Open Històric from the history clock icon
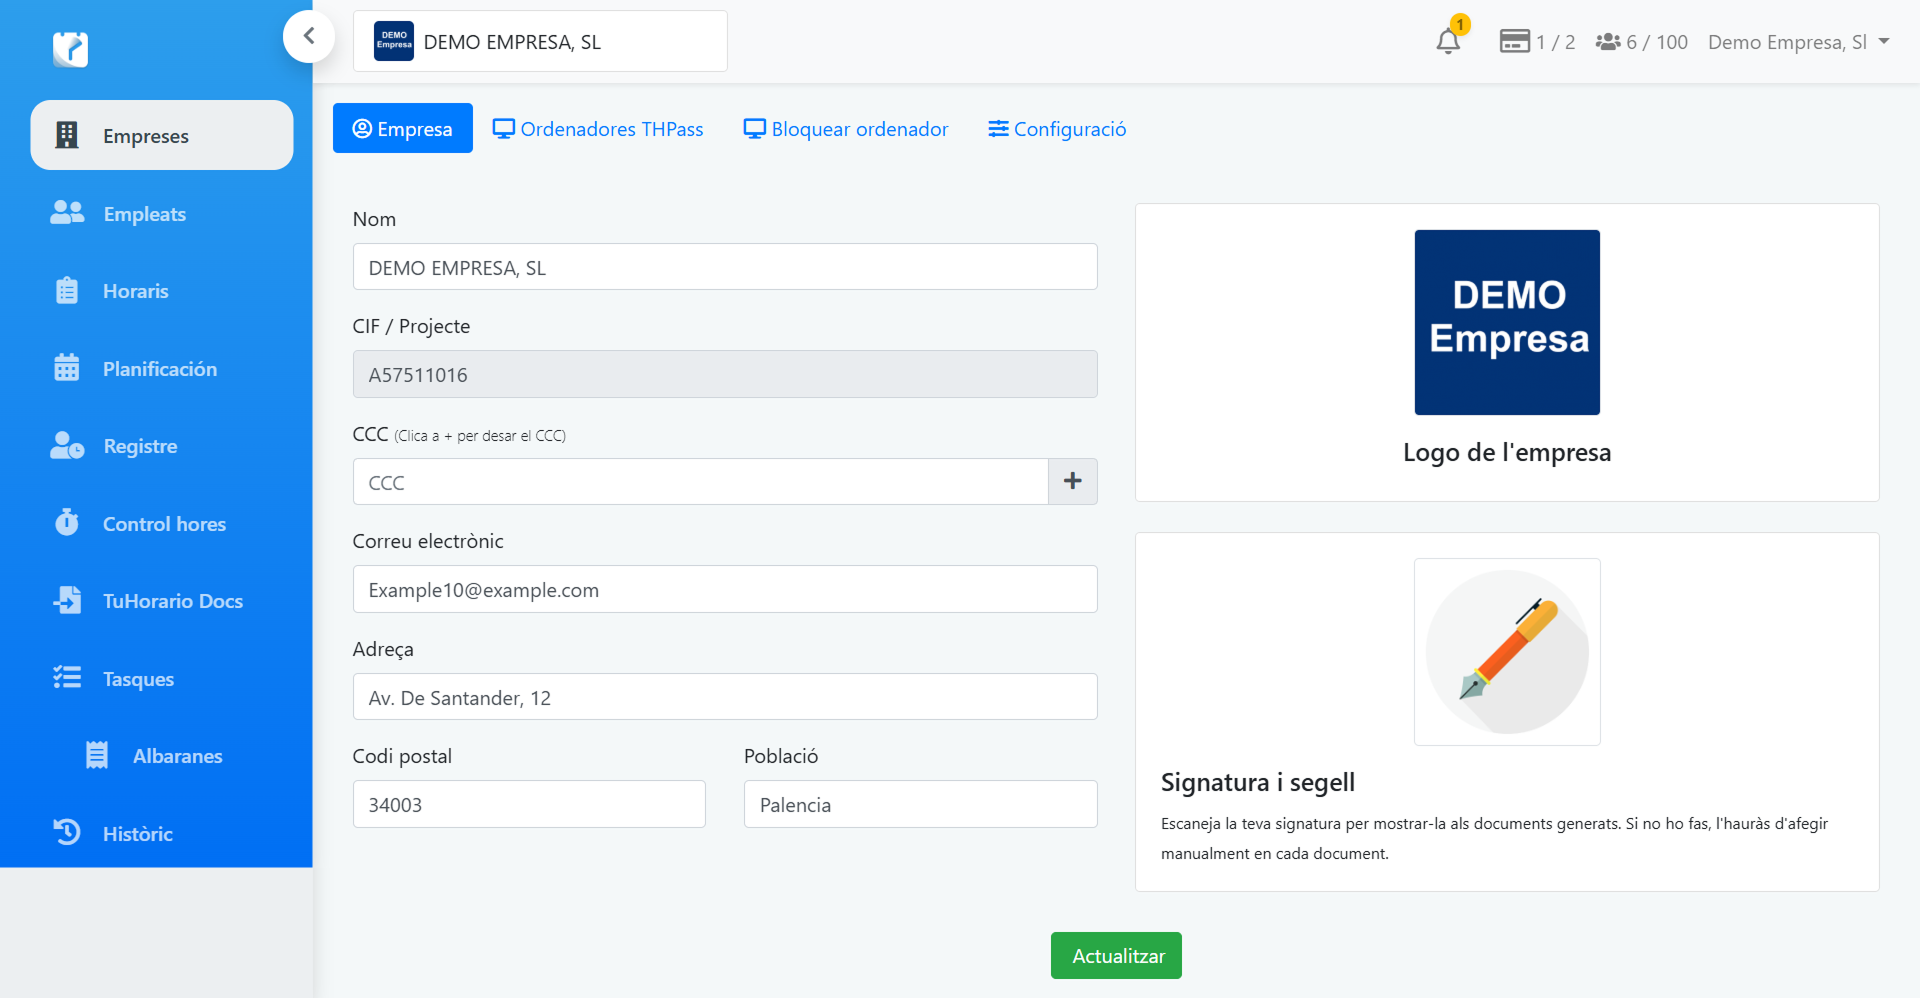 click(x=67, y=832)
